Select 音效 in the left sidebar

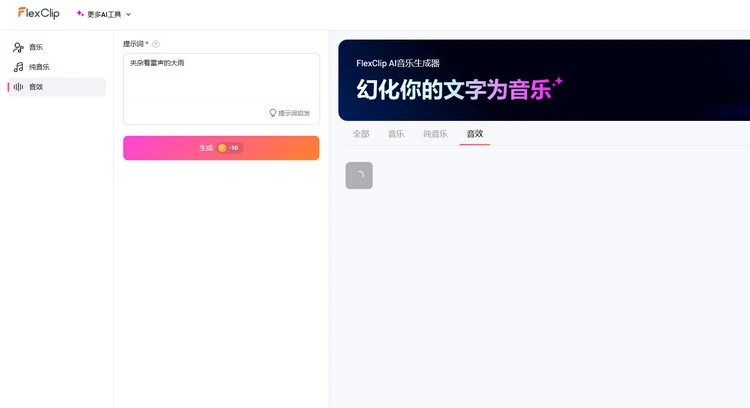(x=56, y=87)
